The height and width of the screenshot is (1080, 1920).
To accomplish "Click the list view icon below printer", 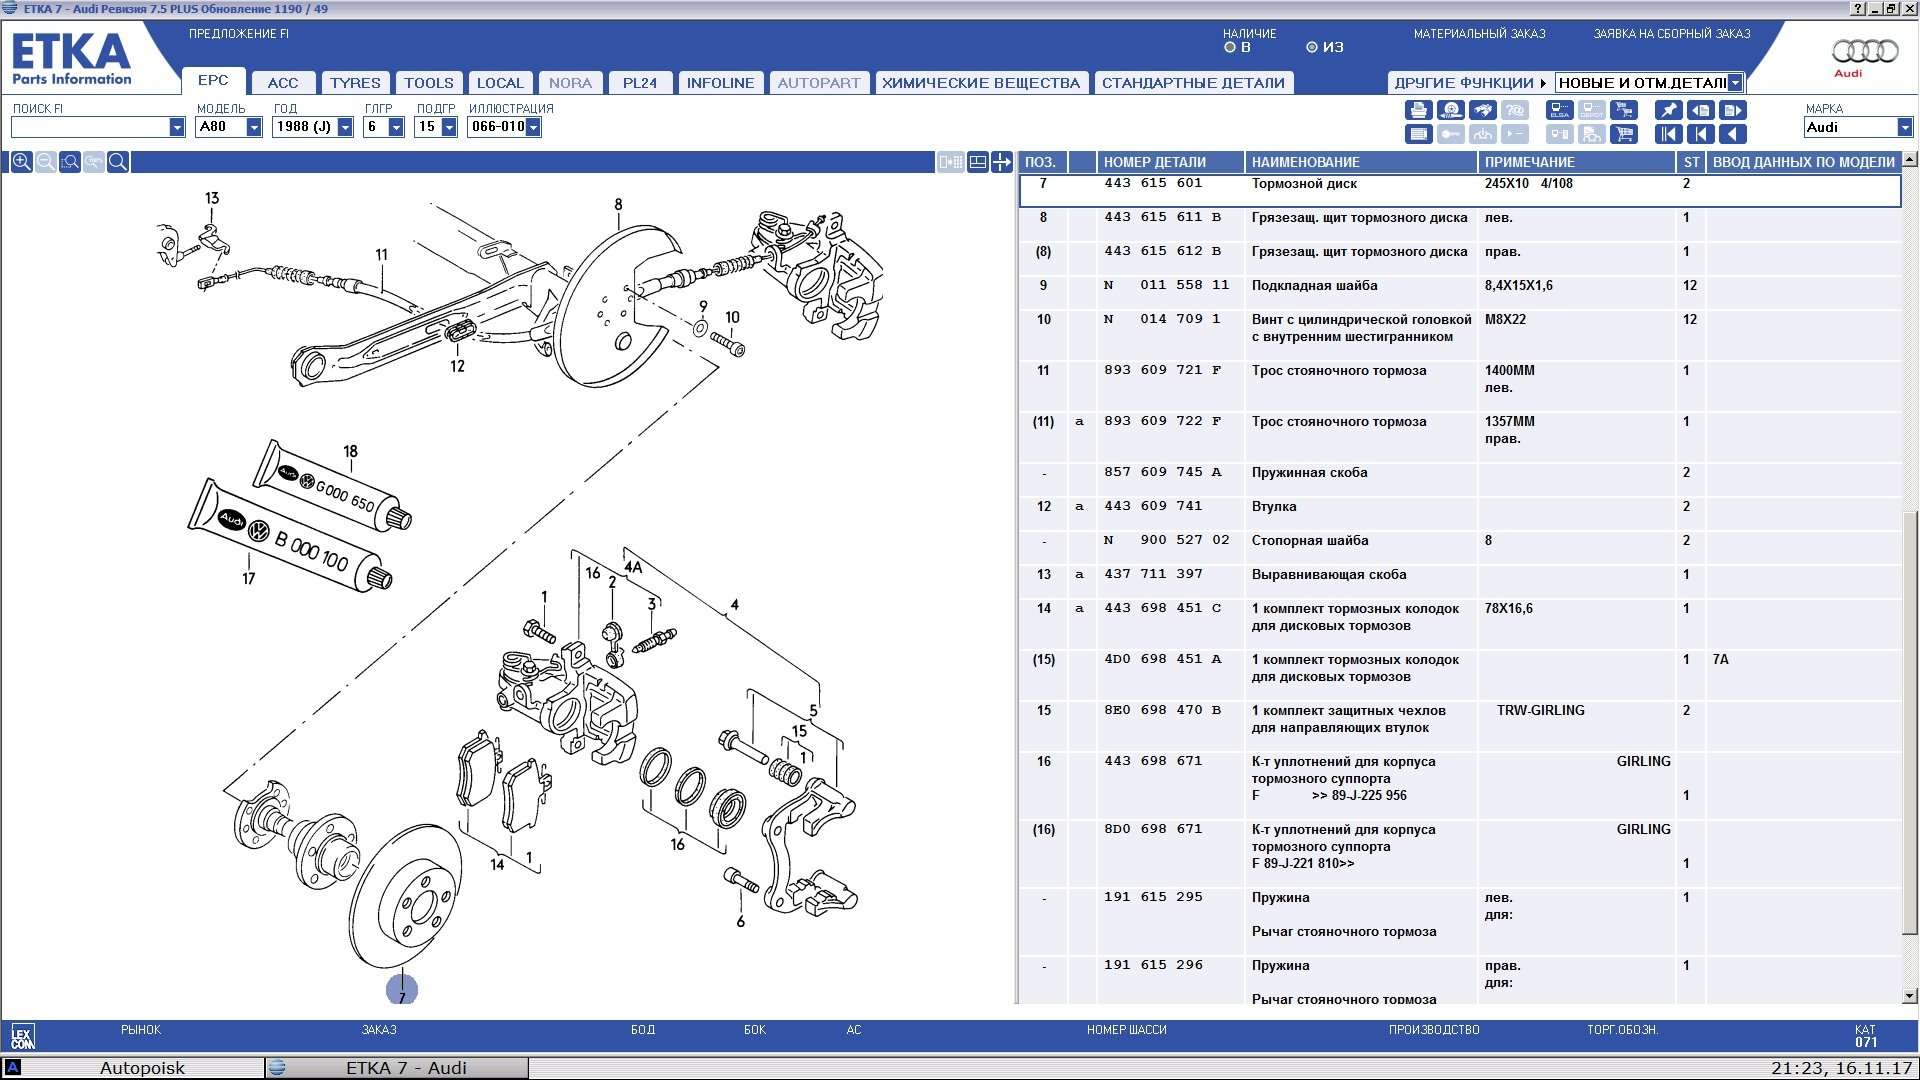I will tap(1418, 134).
